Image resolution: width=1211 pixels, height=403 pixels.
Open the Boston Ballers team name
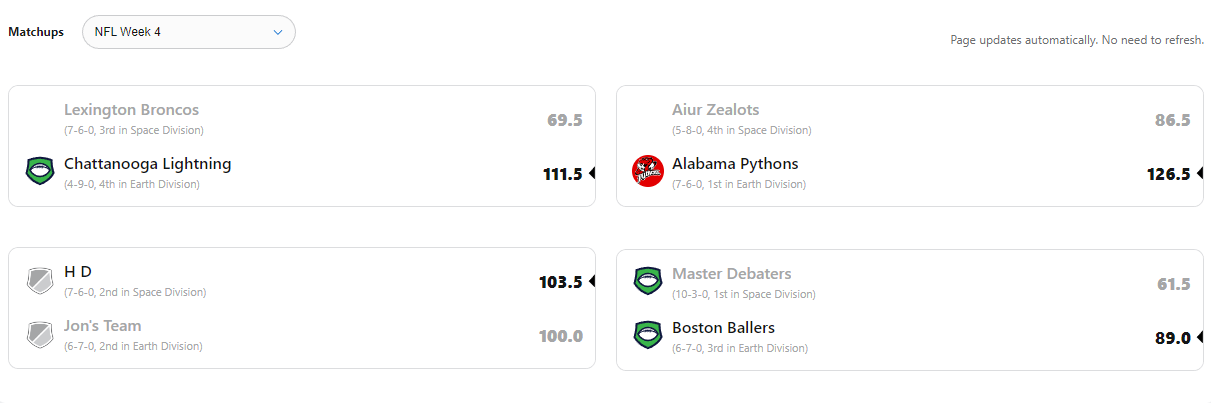723,328
